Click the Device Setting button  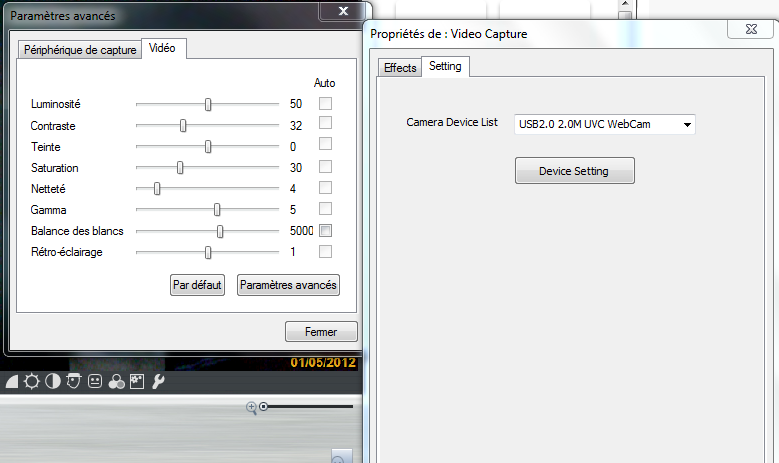[574, 171]
